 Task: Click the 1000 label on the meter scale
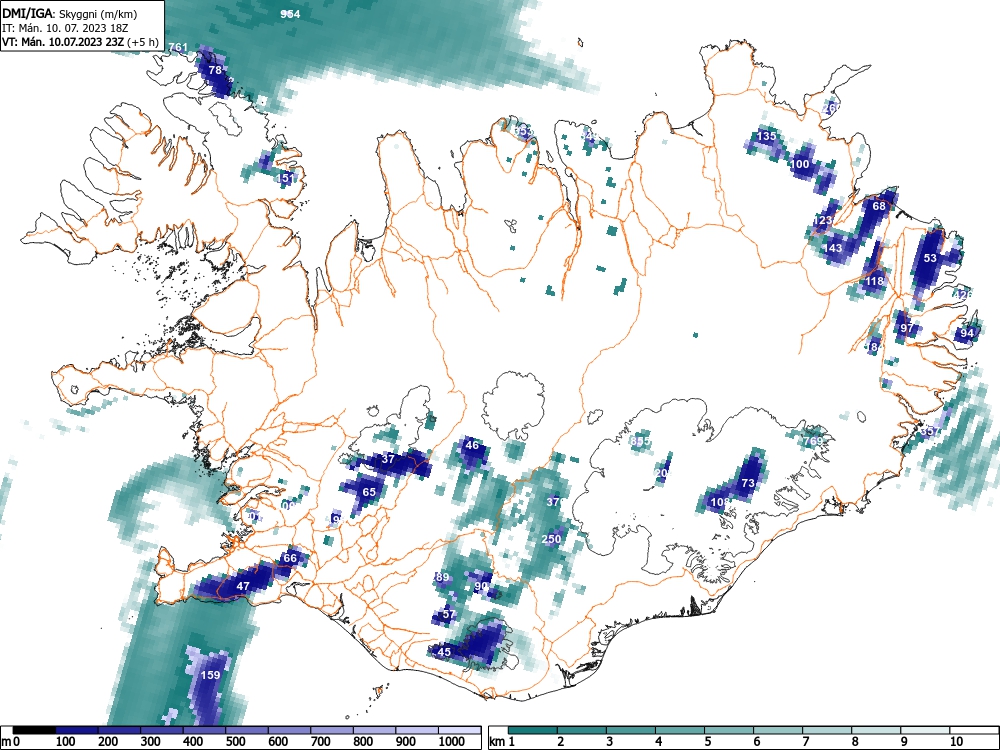452,742
